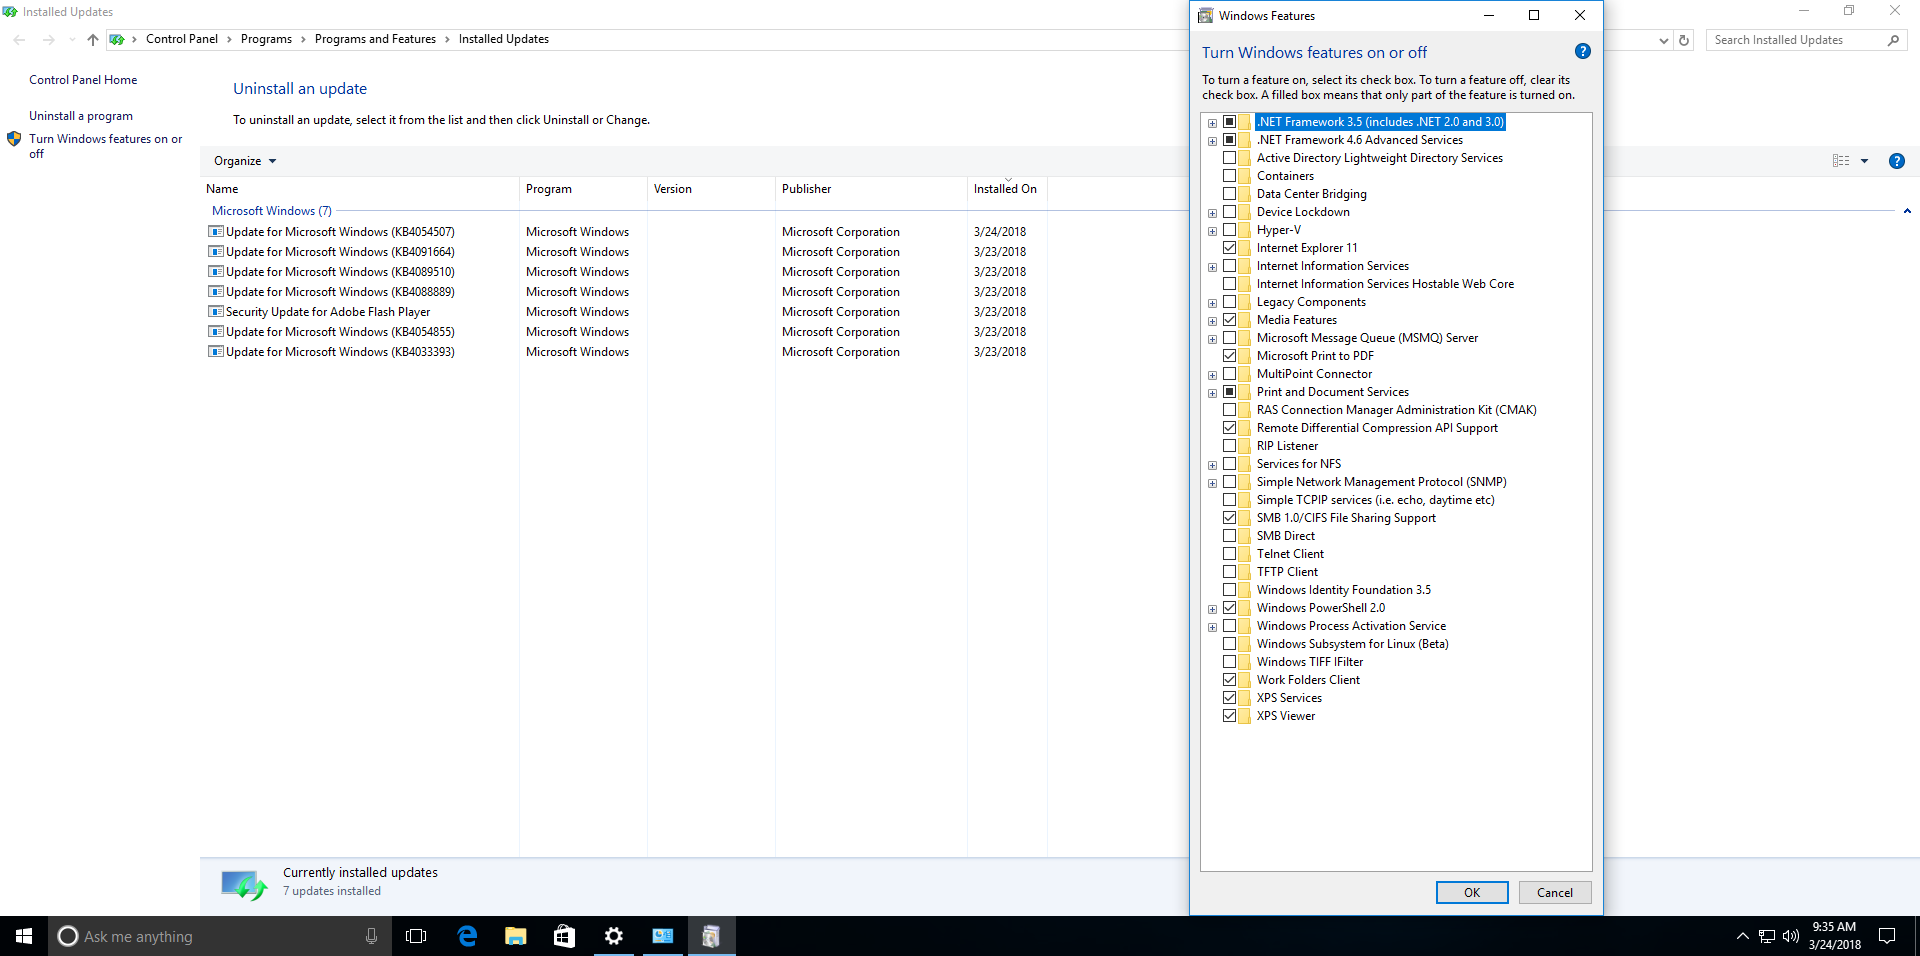Expand Media Features node
1920x956 pixels.
(1212, 321)
